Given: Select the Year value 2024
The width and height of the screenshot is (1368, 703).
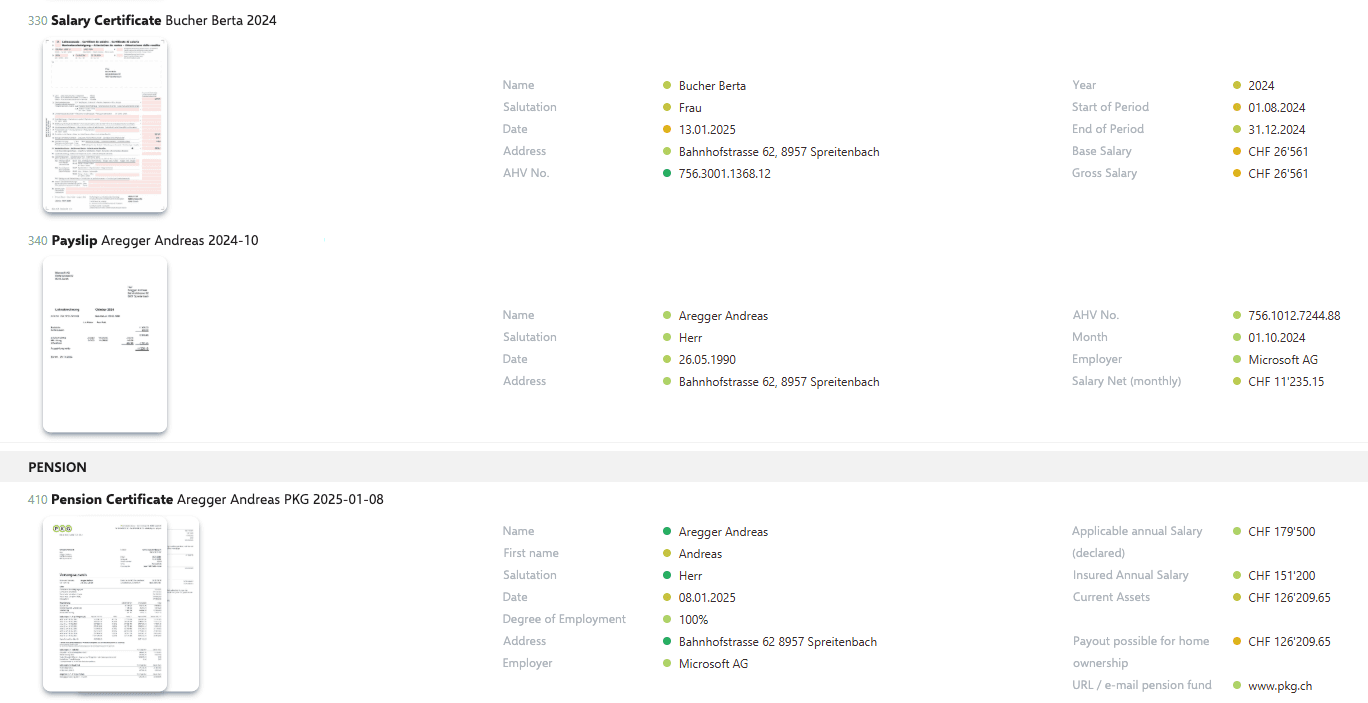Looking at the screenshot, I should (x=1261, y=85).
